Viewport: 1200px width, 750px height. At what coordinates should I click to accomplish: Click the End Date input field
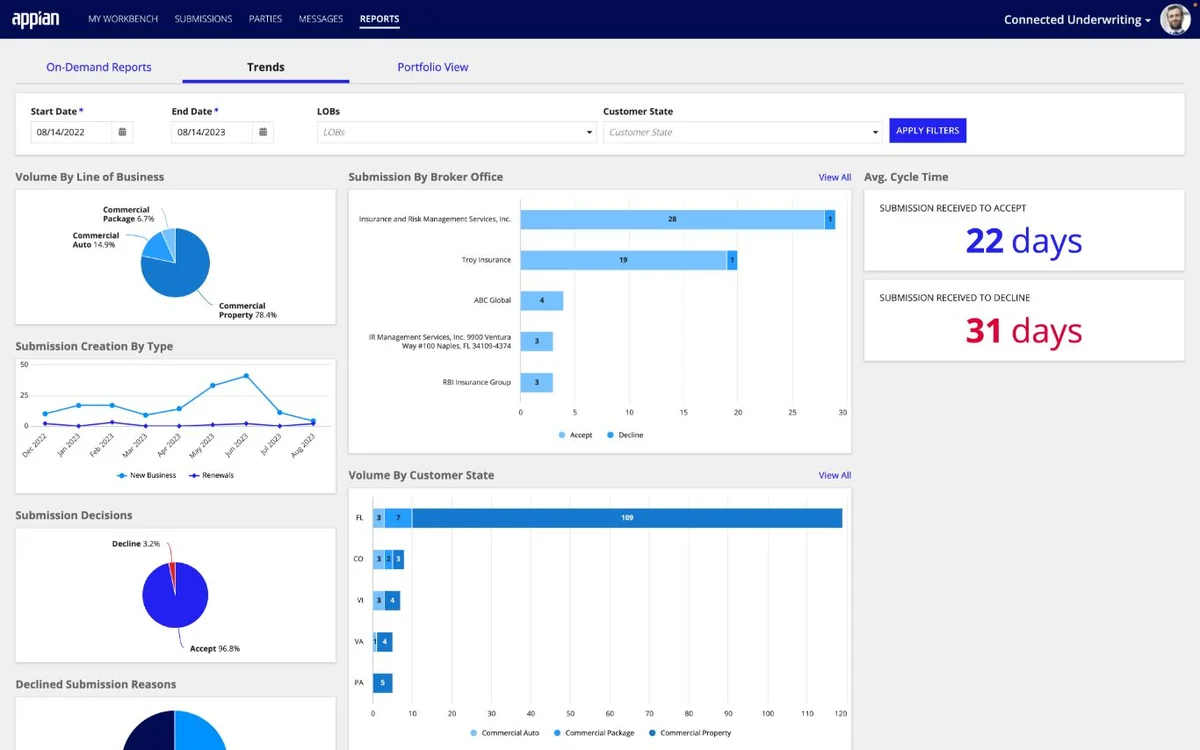tap(212, 132)
